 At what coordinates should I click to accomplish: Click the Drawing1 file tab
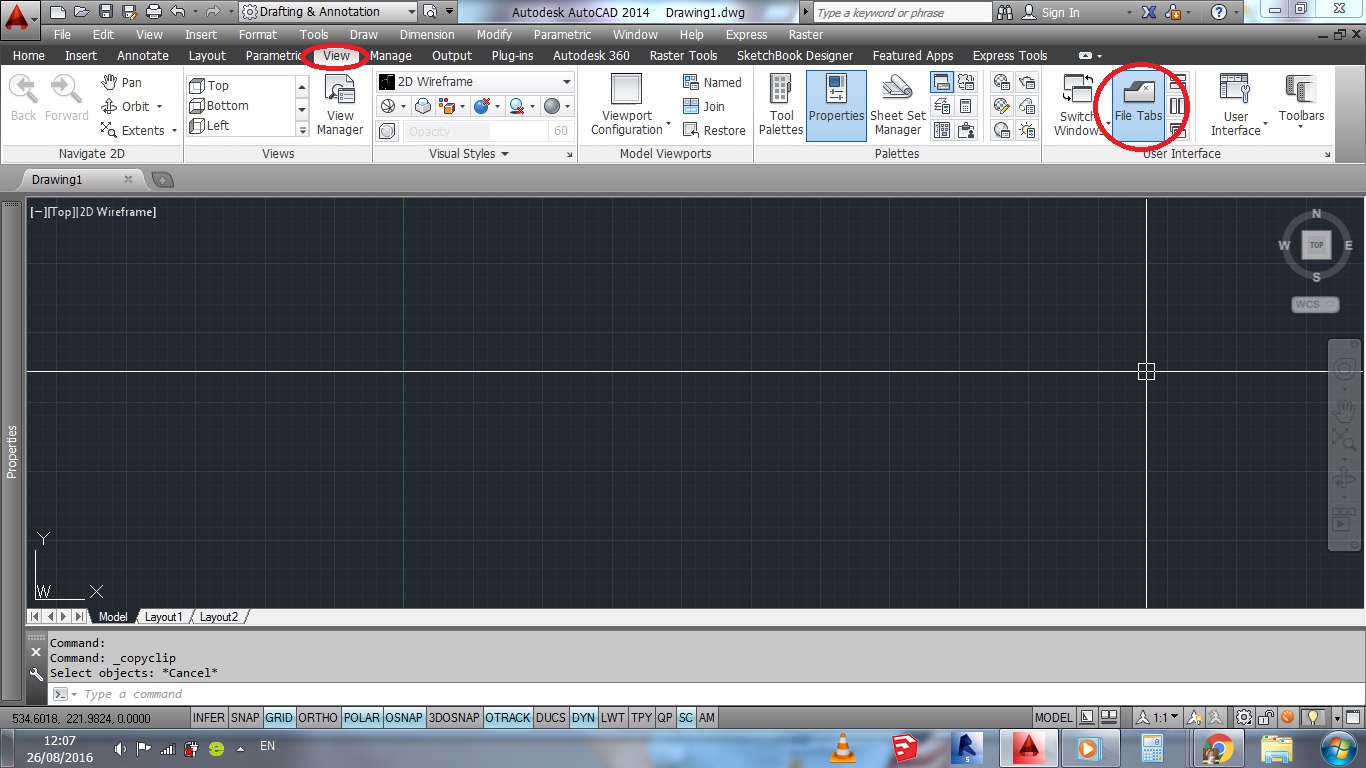coord(80,180)
